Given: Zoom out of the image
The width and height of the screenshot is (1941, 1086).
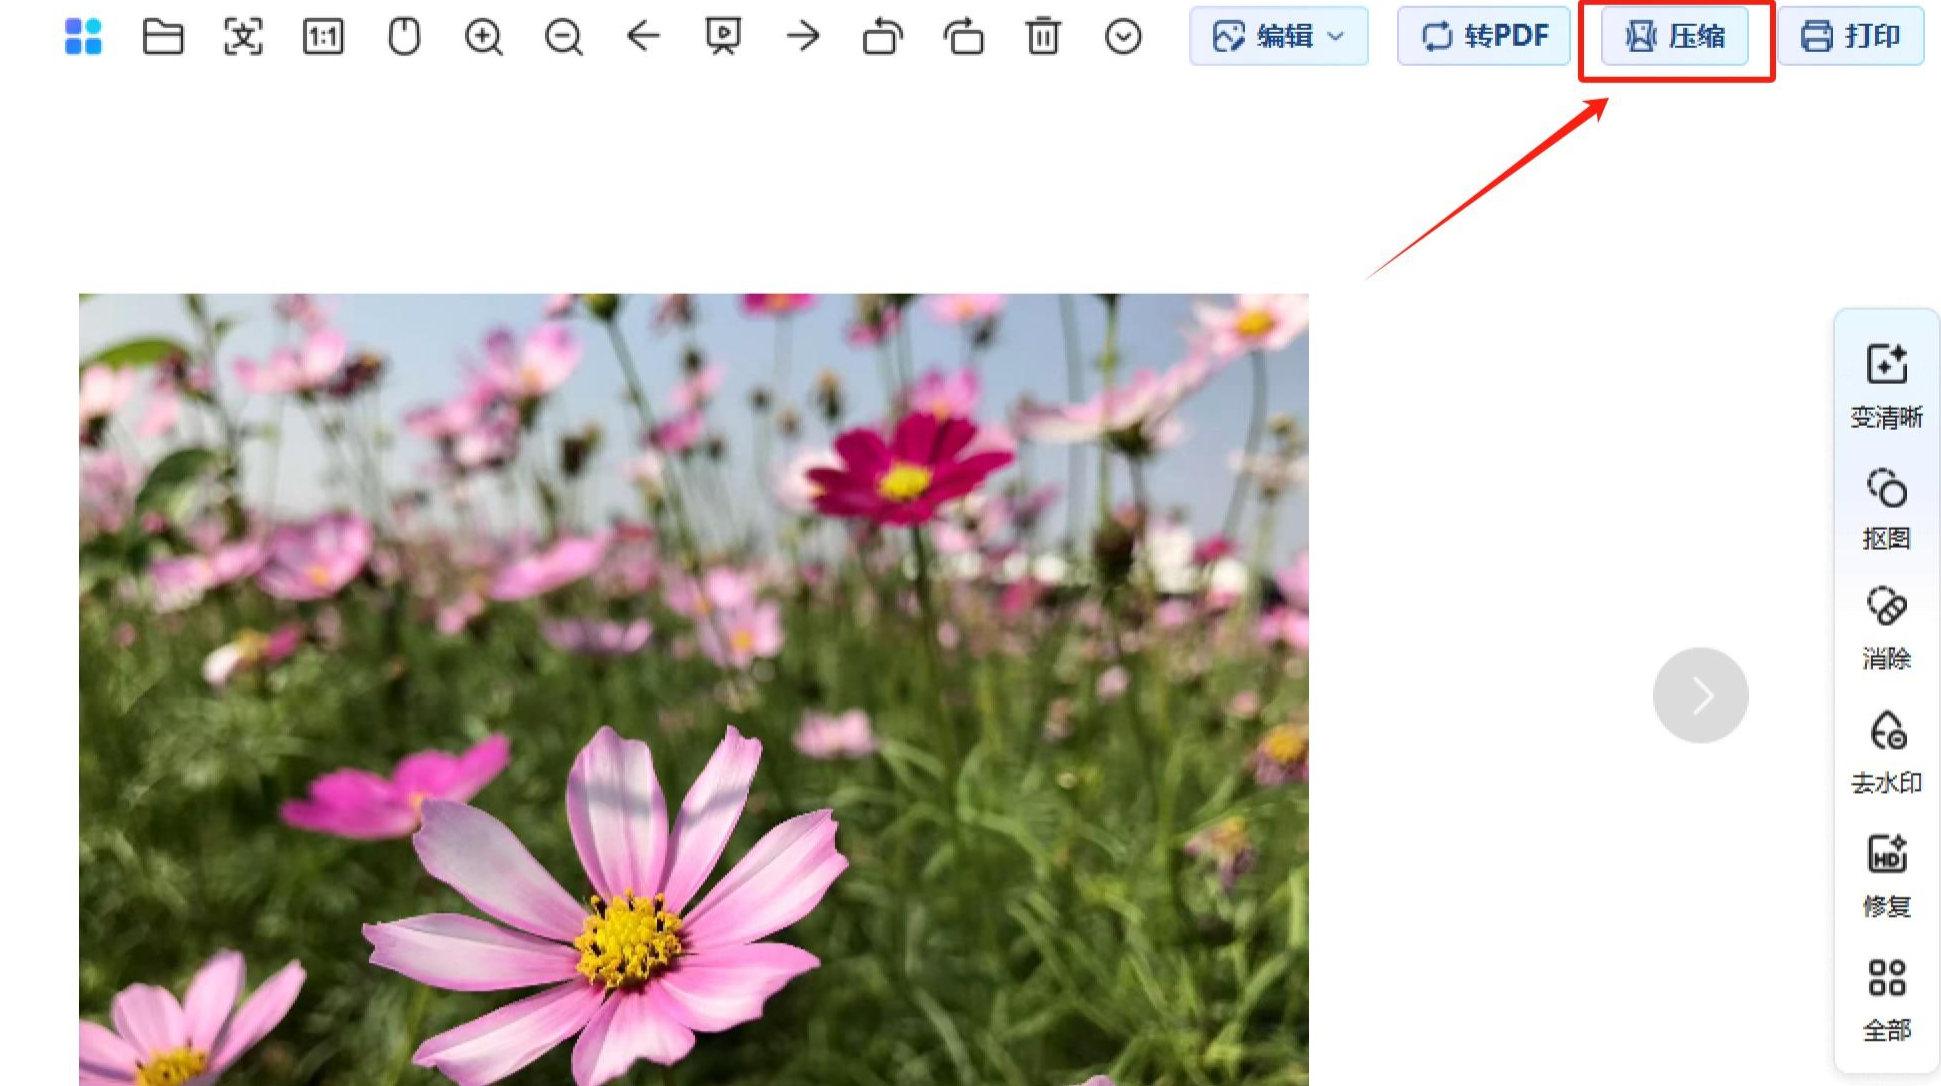Looking at the screenshot, I should click(564, 37).
